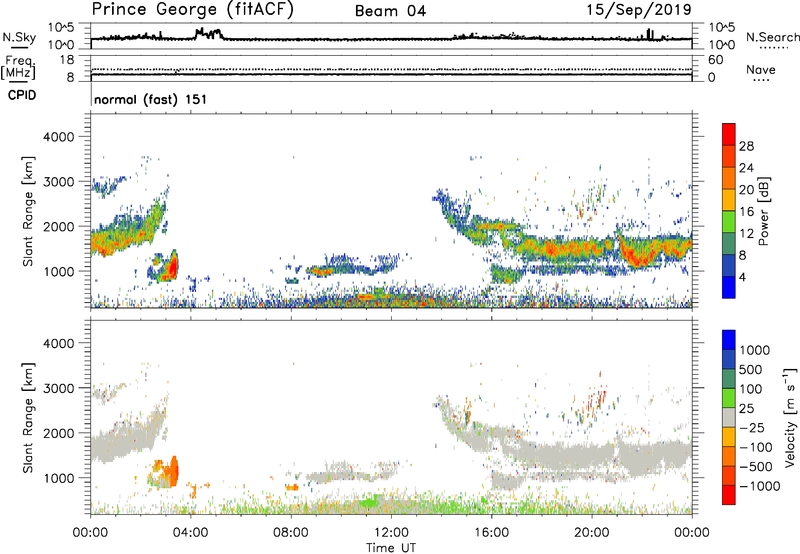Click the '4000' tick label on the power panel
The height and width of the screenshot is (554, 800).
[x=58, y=136]
